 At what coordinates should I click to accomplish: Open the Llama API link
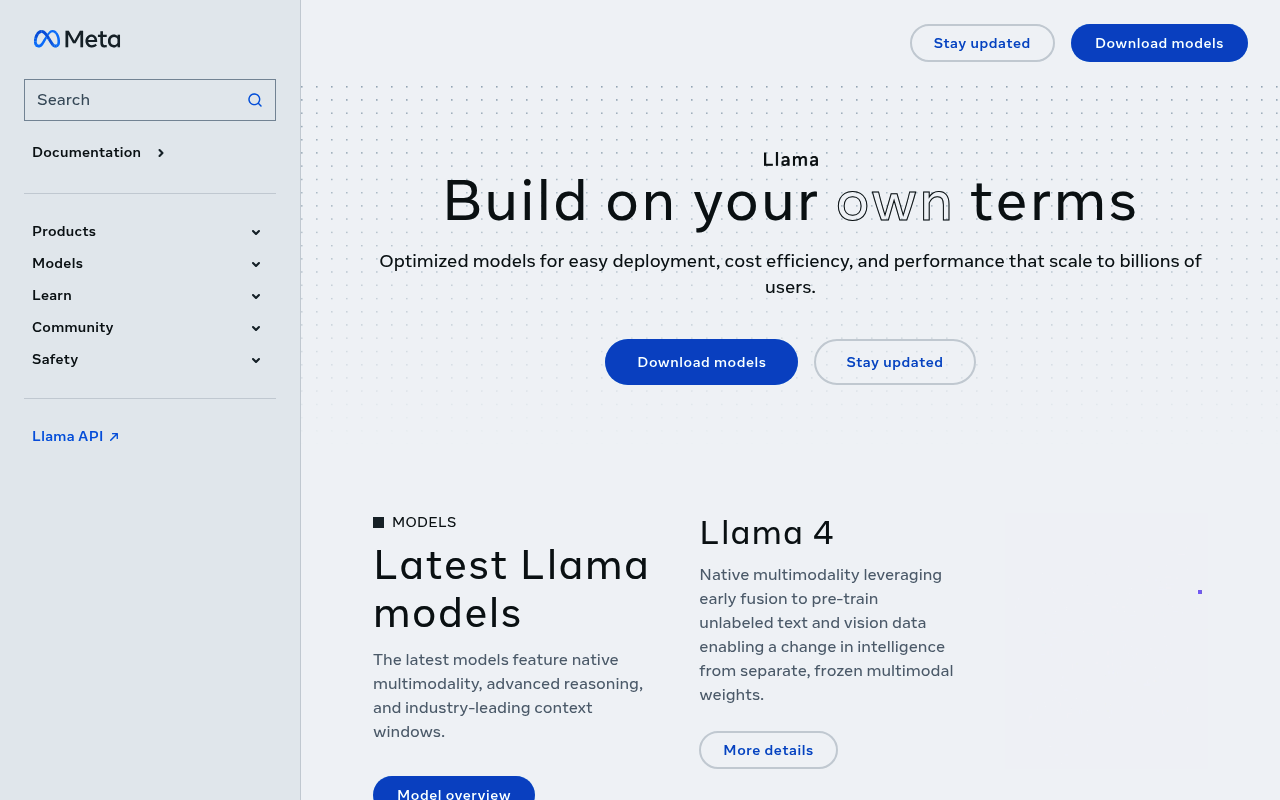(67, 436)
